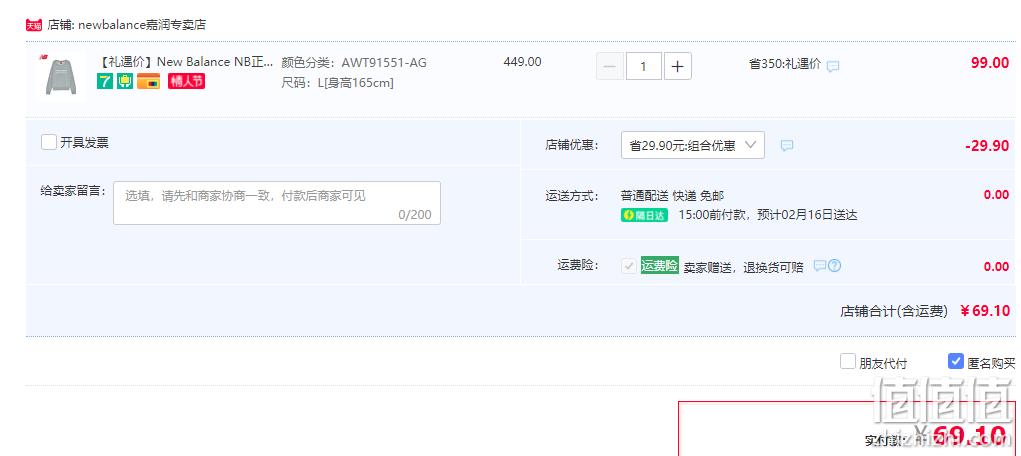Click the 0/200 character counter
This screenshot has width=1021, height=456.
tap(415, 214)
